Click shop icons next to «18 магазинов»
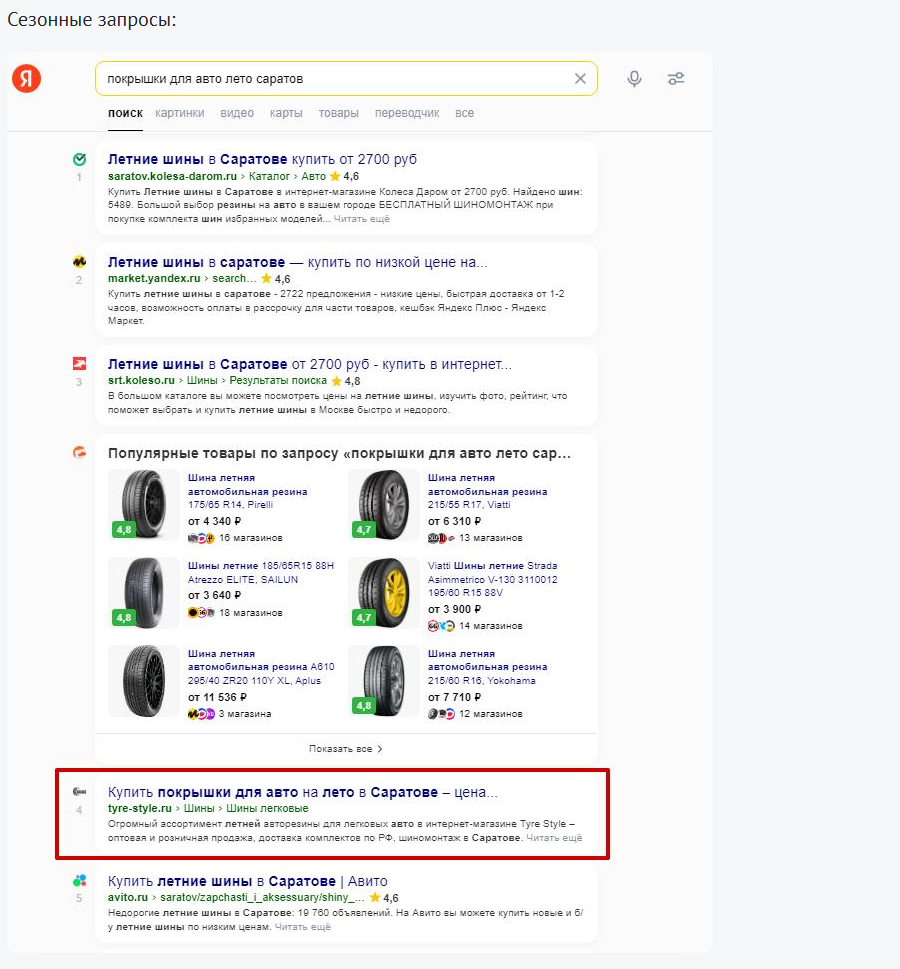 (201, 613)
